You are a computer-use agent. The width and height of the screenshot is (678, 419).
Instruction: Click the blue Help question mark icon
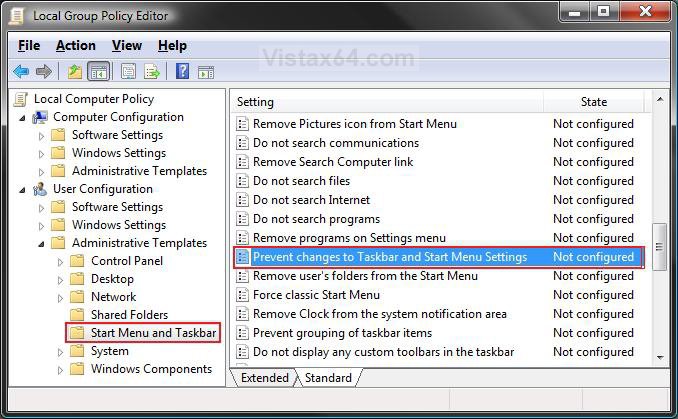(182, 71)
